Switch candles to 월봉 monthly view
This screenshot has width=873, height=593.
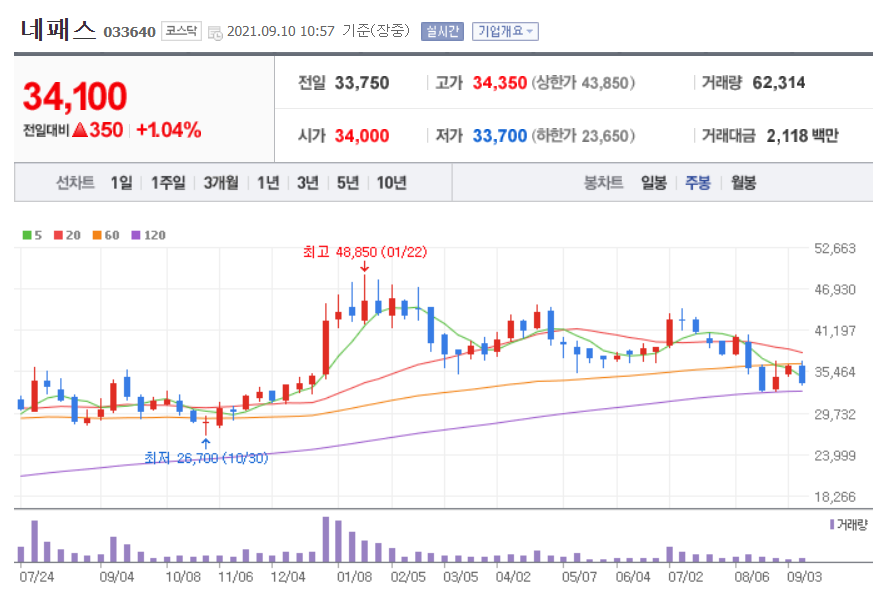click(741, 184)
